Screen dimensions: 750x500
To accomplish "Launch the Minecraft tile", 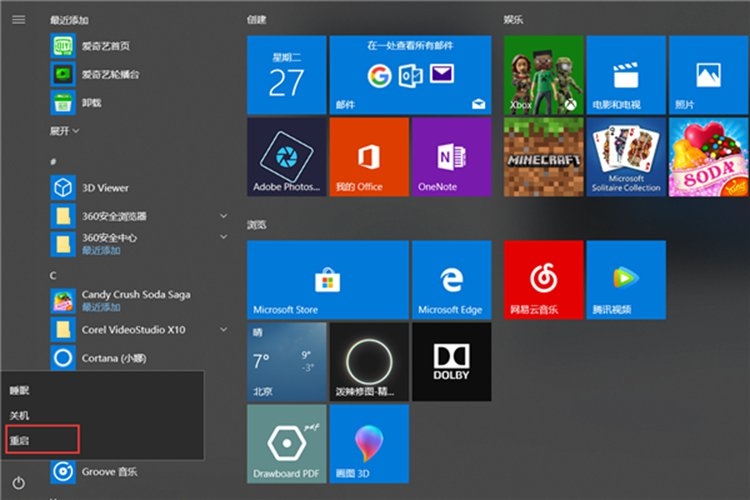I will pyautogui.click(x=543, y=157).
